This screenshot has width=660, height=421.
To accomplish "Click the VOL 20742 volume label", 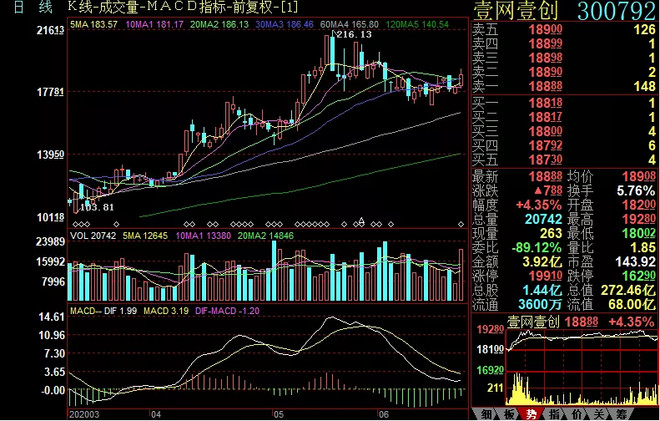I will (93, 236).
